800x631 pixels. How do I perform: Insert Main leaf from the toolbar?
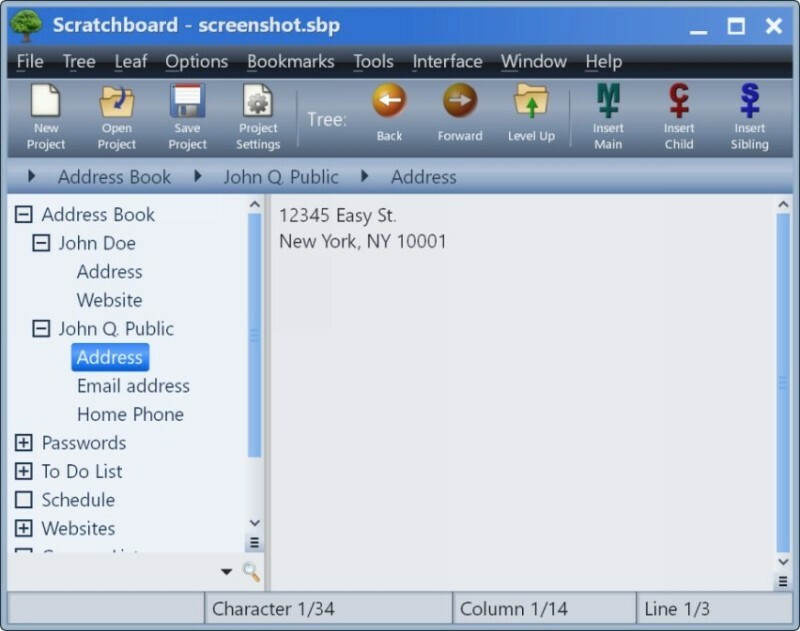pyautogui.click(x=608, y=101)
